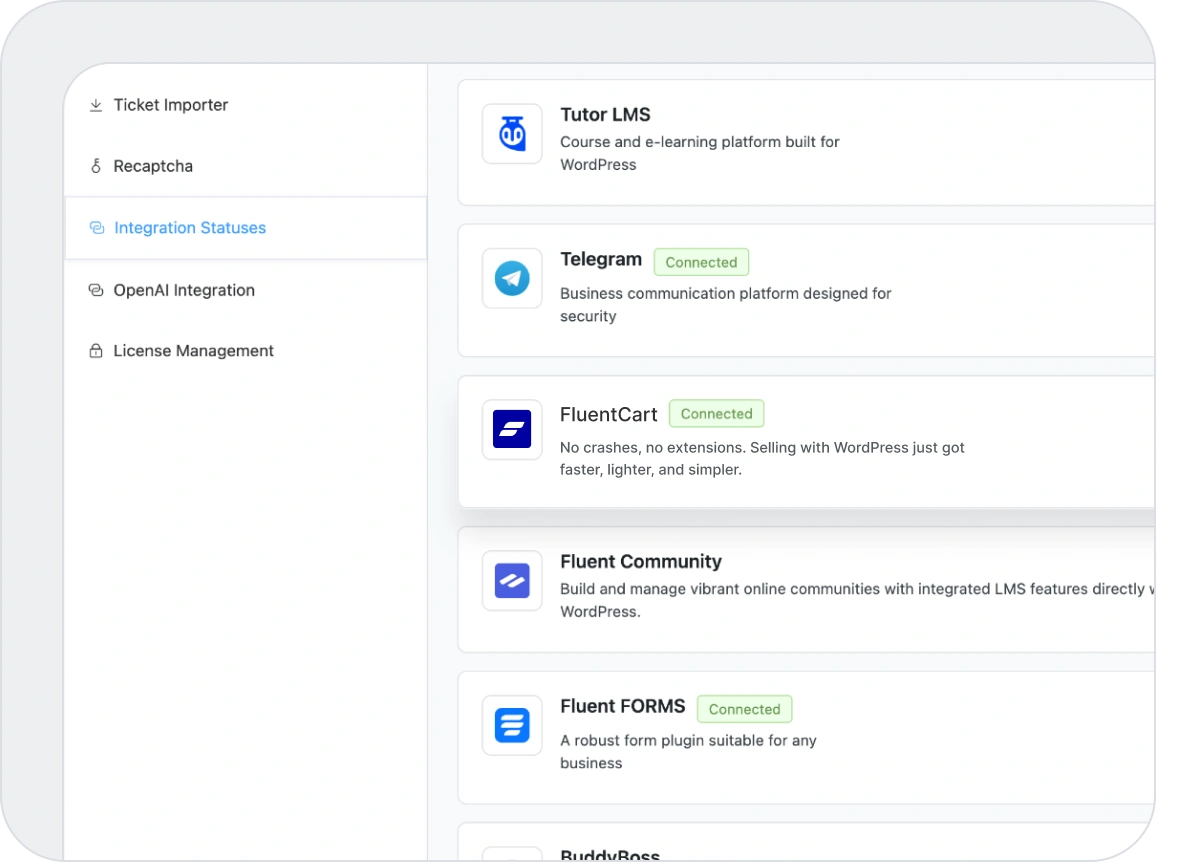Click the Connected badge for Fluent FORMS
The height and width of the screenshot is (862, 1178).
[744, 709]
